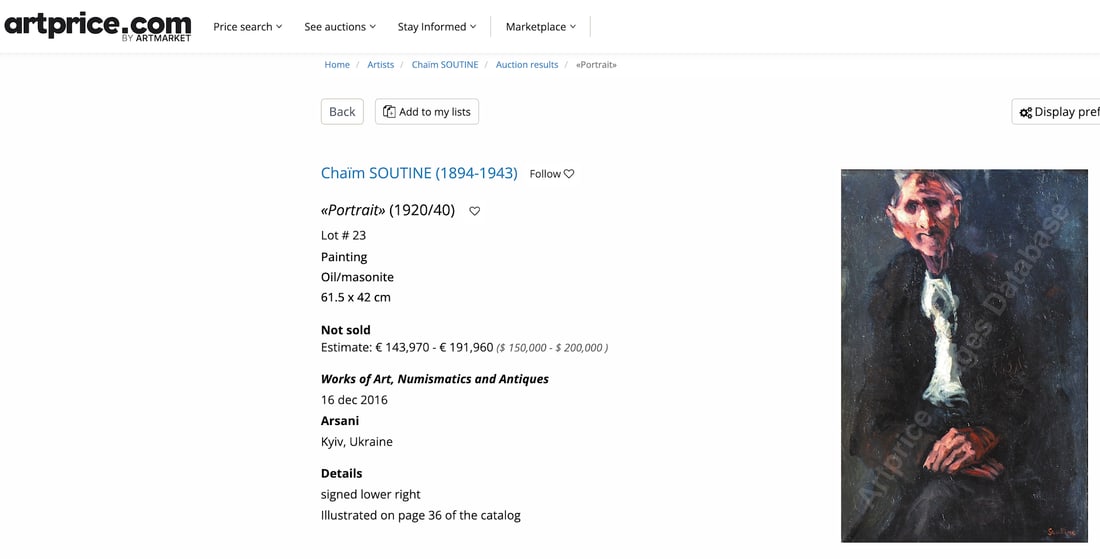Click the «Portrait» breadcrumb item
Viewport: 1100px width, 559px height.
[596, 65]
